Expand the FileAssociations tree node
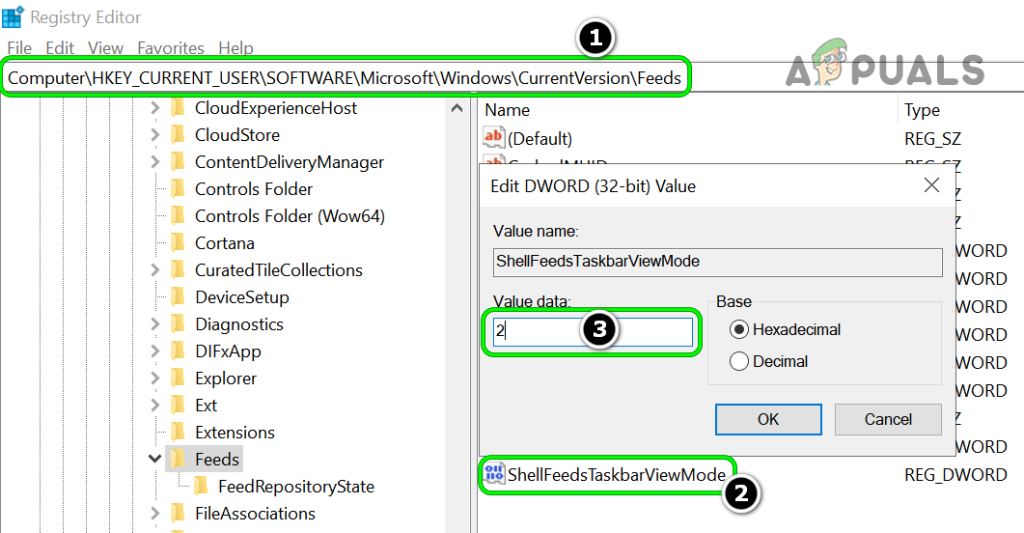The height and width of the screenshot is (533, 1024). point(155,514)
